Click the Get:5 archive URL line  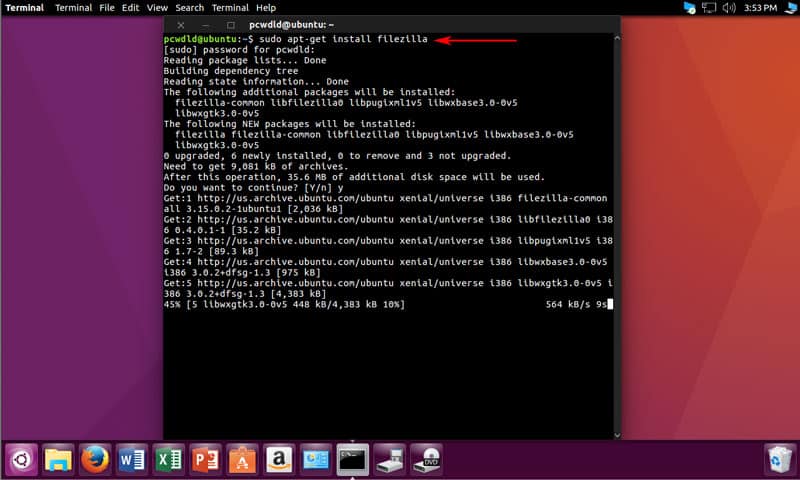388,283
